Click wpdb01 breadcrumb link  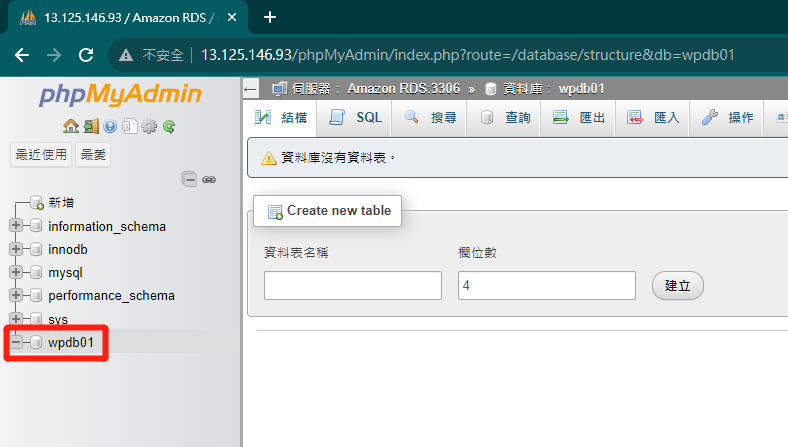click(x=581, y=89)
